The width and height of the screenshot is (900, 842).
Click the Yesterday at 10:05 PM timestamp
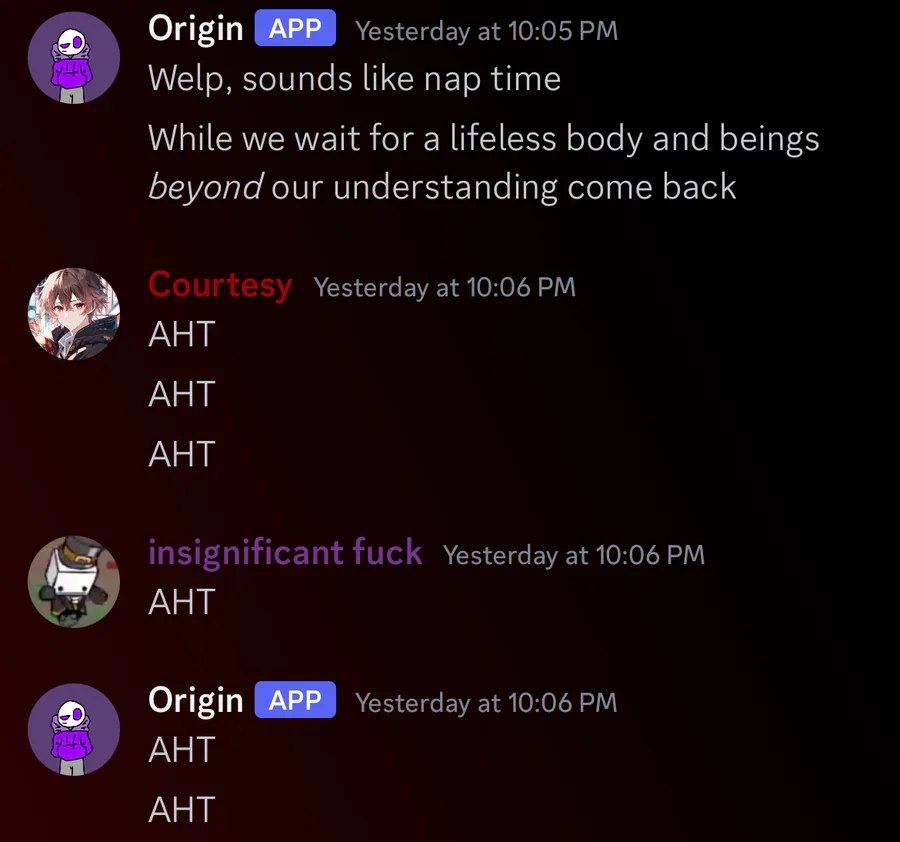coord(487,31)
